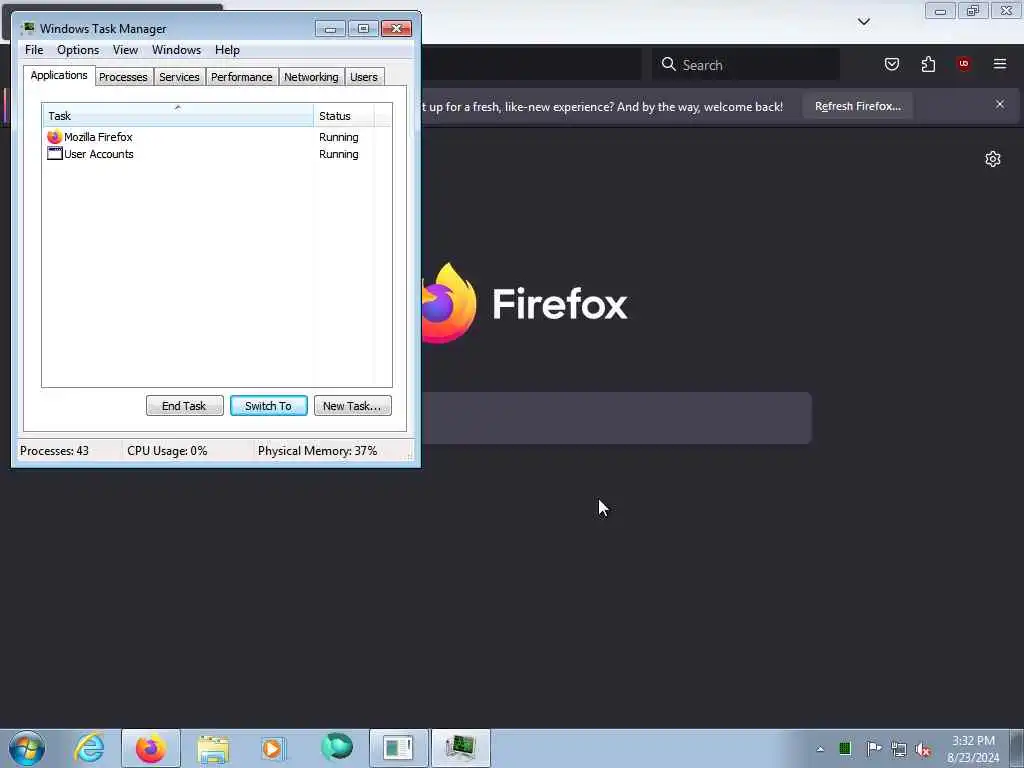
Task: Switch to the Services tab
Action: 179,77
